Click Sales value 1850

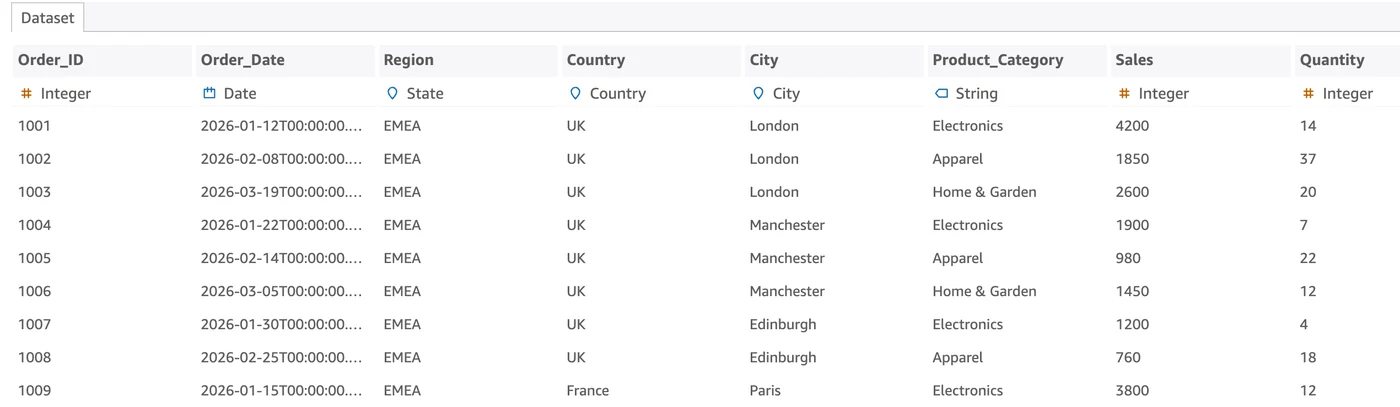[x=1132, y=159]
